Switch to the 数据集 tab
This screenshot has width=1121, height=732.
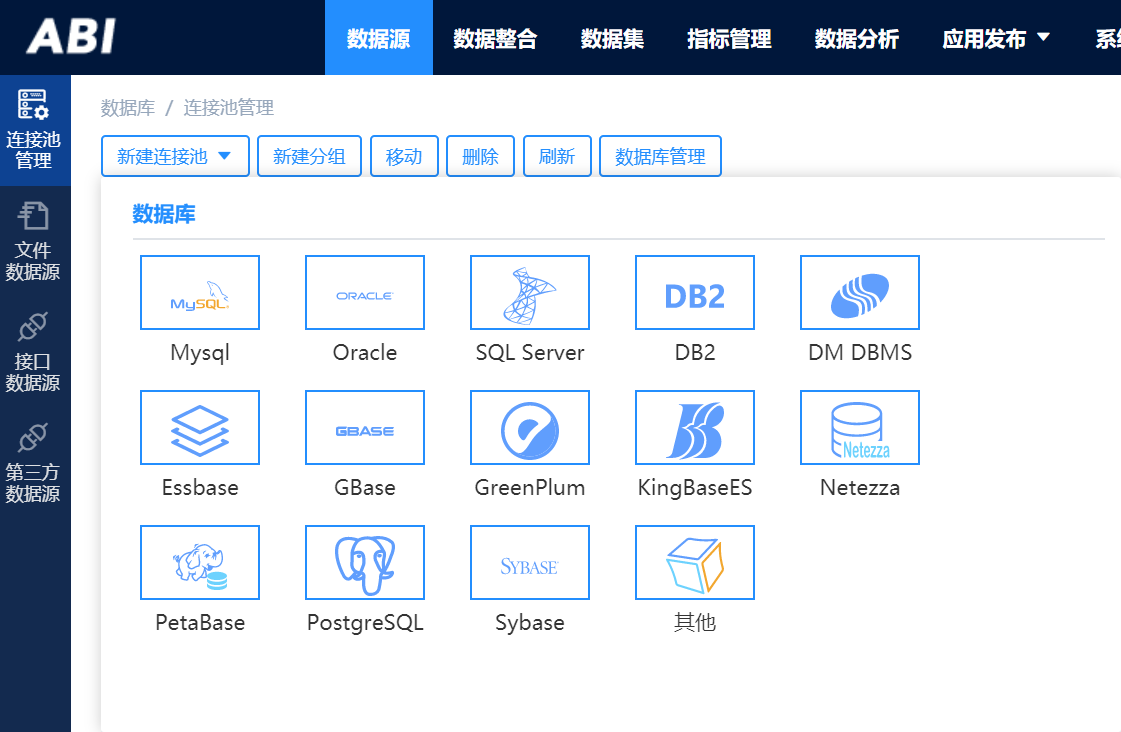click(x=613, y=38)
